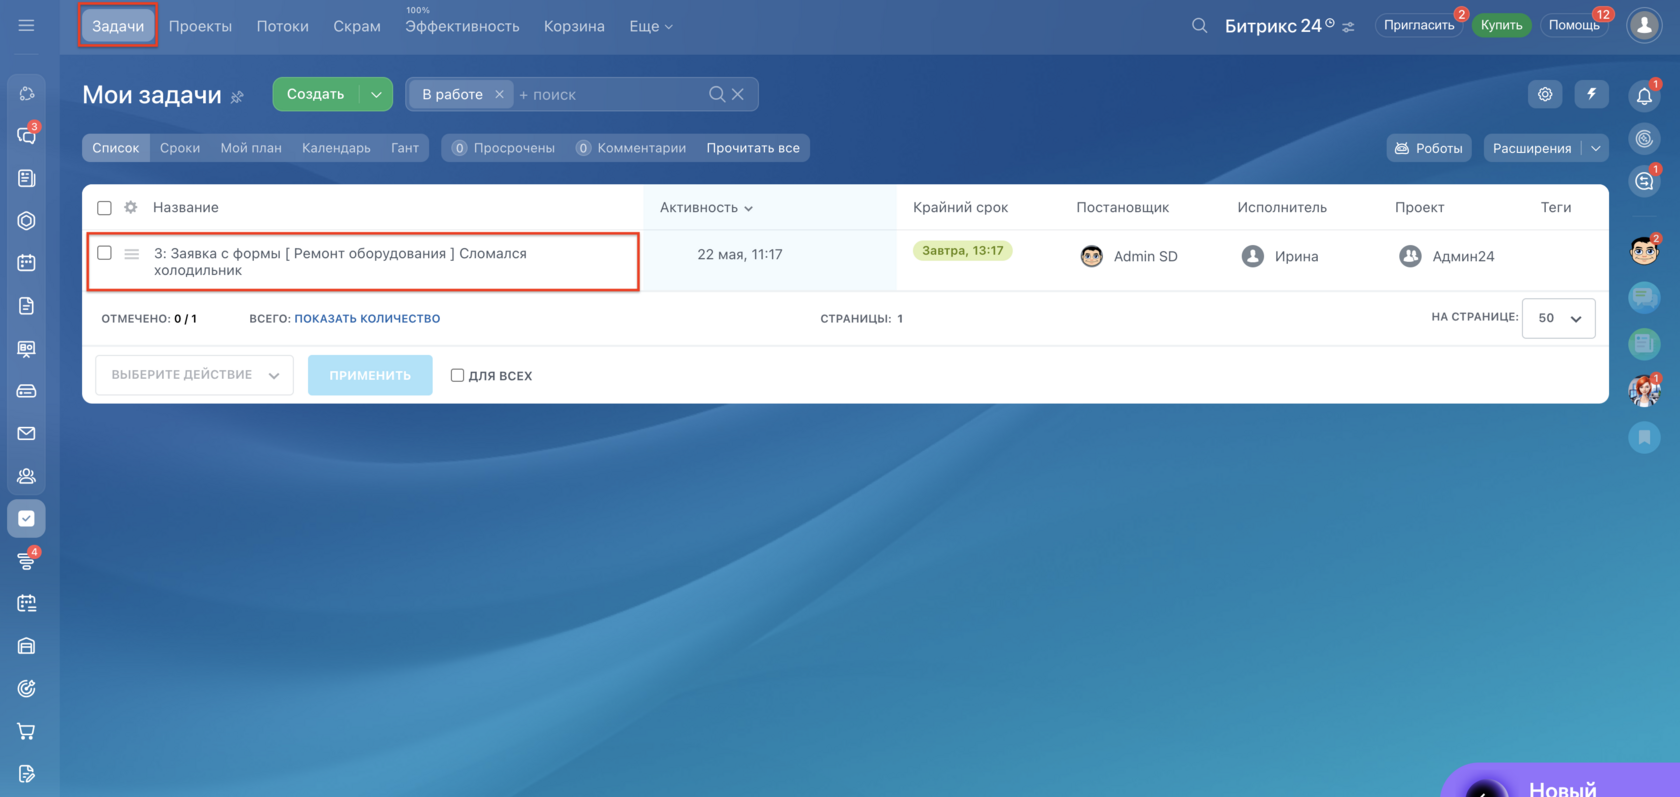Open the Эффективность tab
This screenshot has height=797, width=1680.
[x=462, y=26]
